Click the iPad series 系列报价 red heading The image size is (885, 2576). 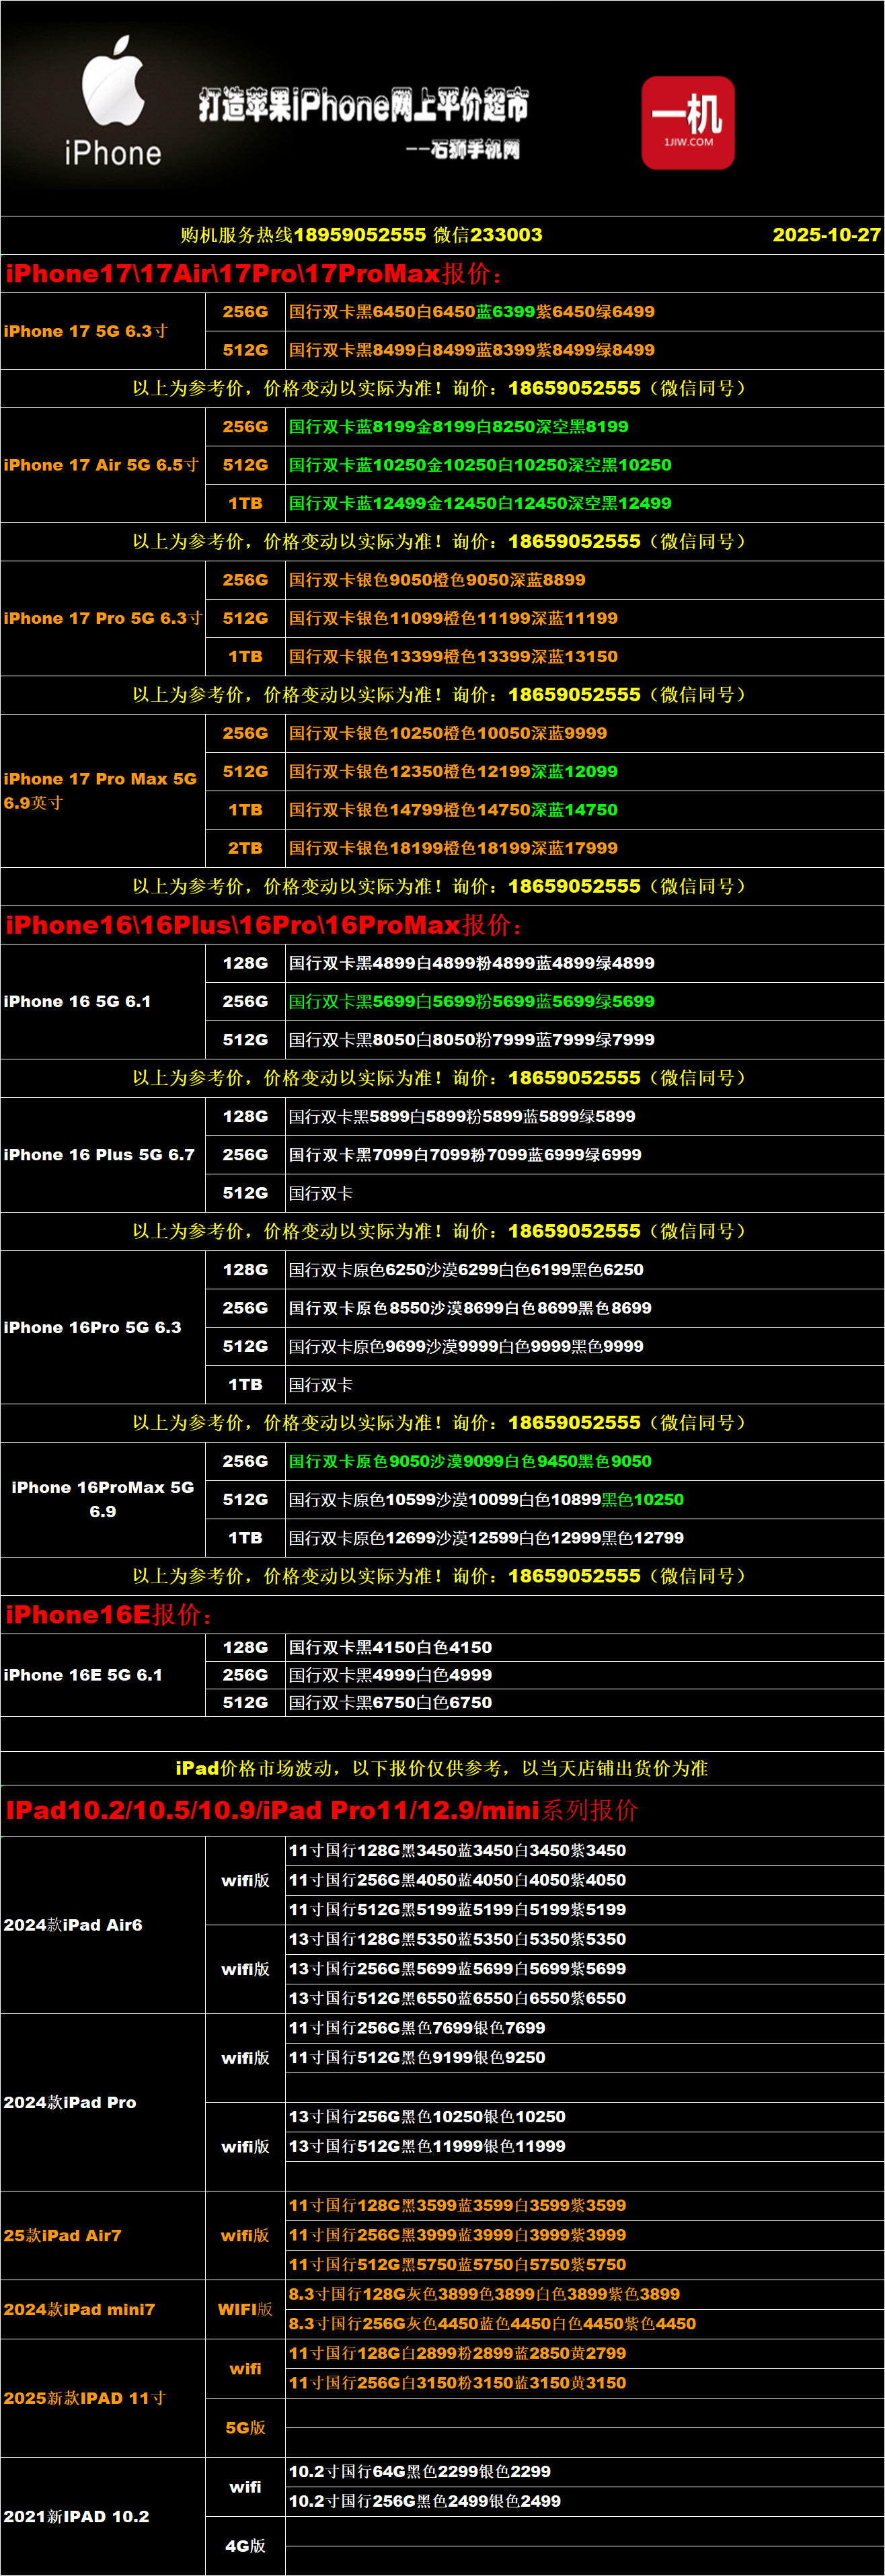click(x=321, y=1810)
